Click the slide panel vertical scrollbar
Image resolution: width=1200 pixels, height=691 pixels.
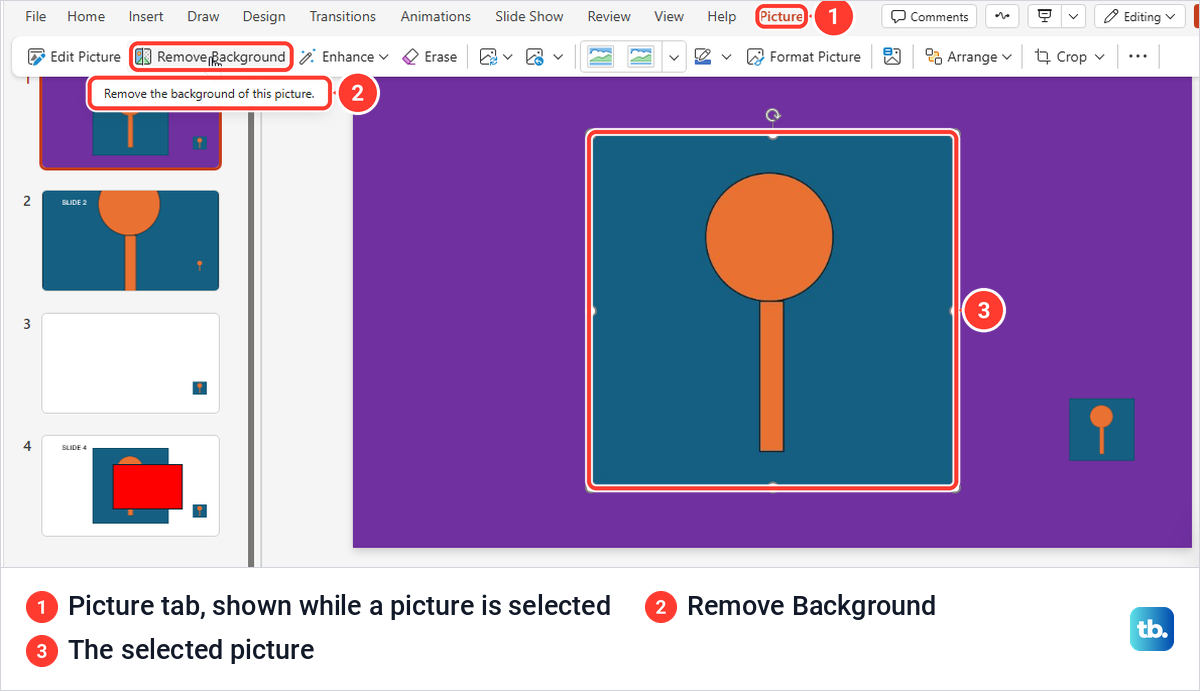pos(250,320)
